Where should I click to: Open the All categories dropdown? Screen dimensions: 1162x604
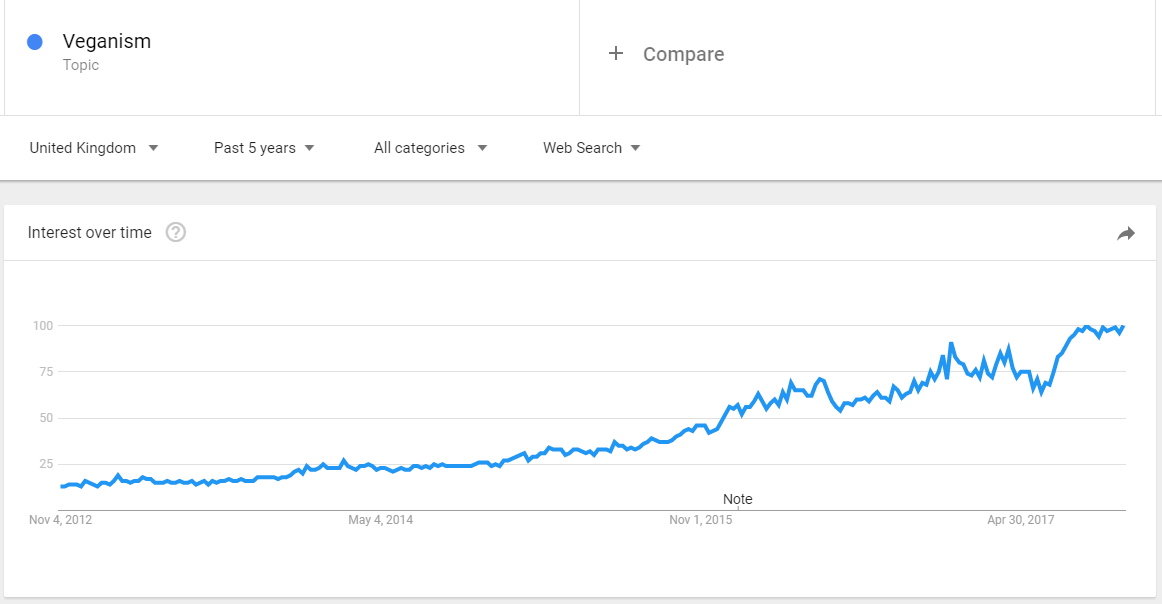tap(430, 148)
